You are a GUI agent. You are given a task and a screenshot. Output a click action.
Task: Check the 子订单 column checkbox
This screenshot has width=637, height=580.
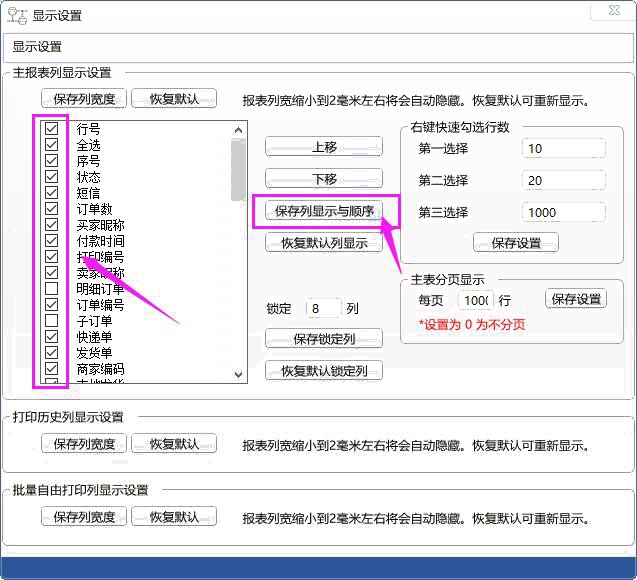[x=51, y=321]
